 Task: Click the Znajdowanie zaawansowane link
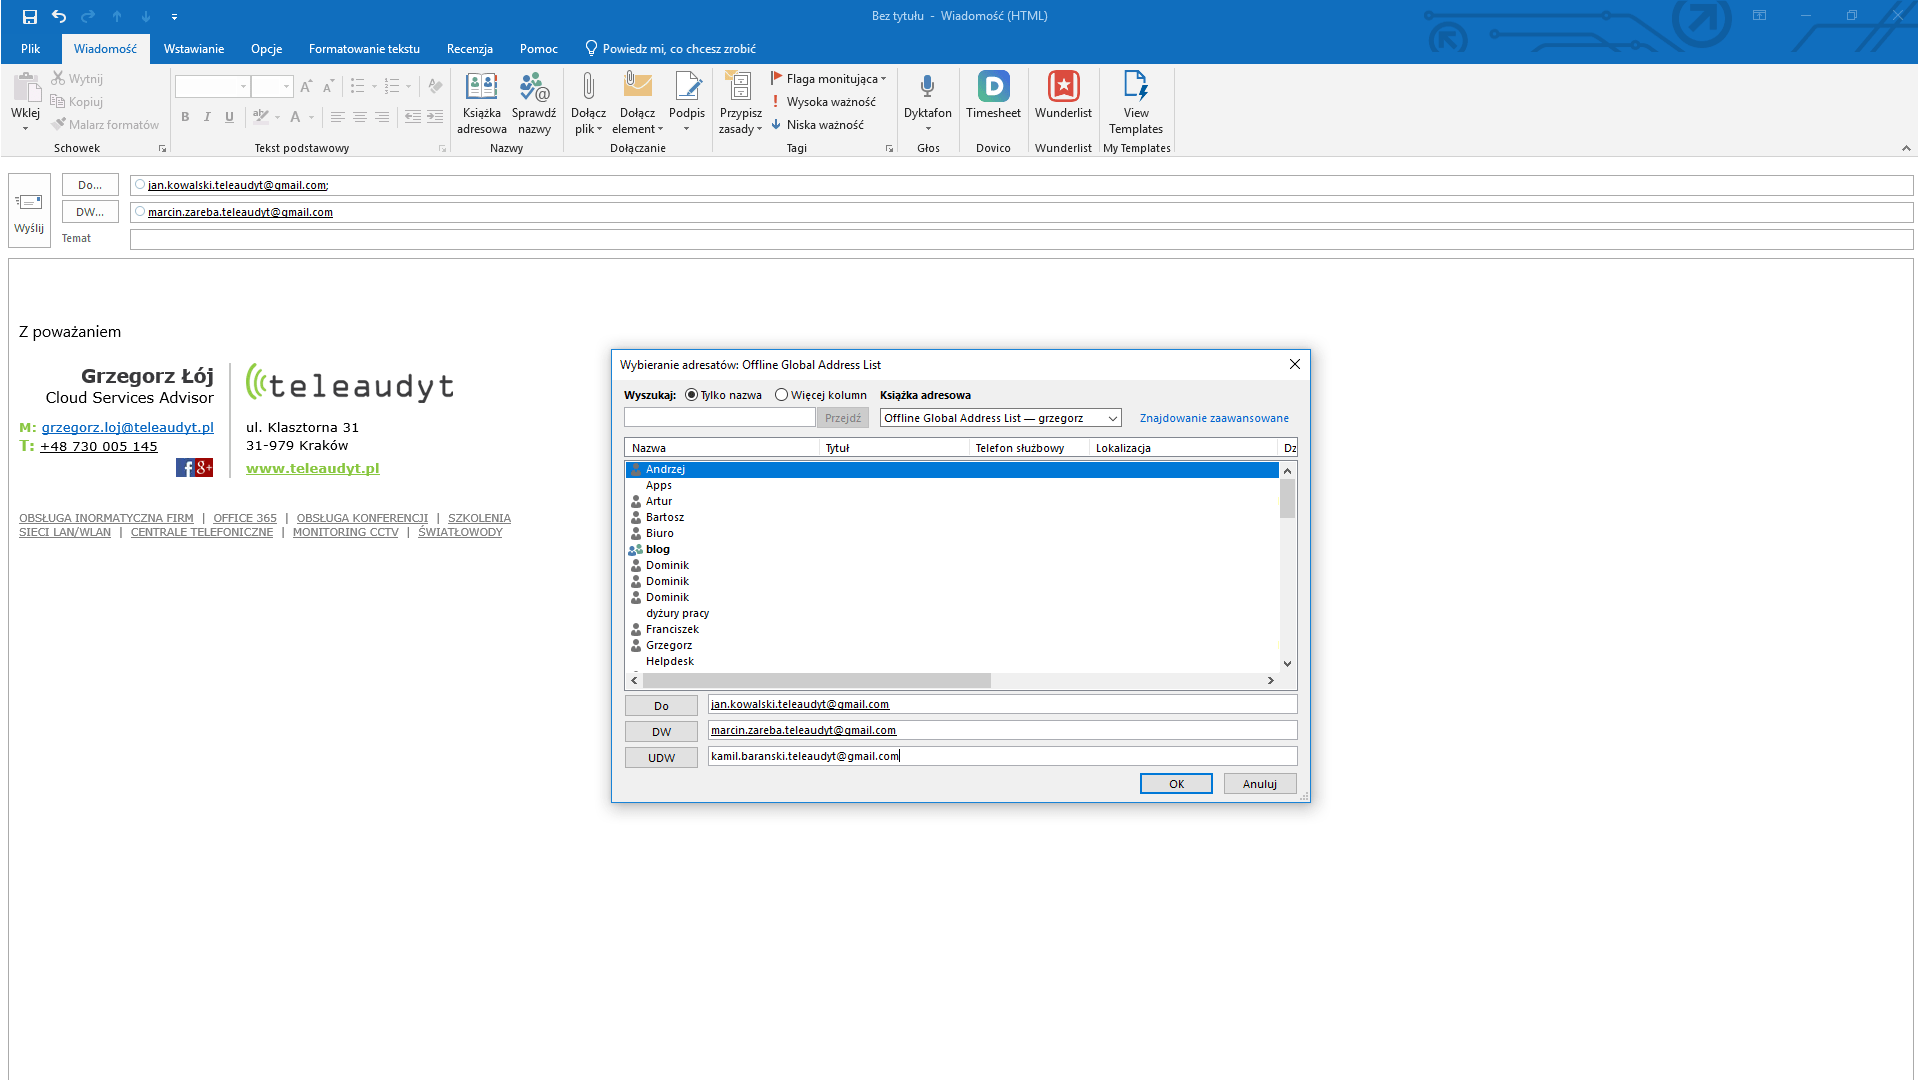tap(1214, 418)
